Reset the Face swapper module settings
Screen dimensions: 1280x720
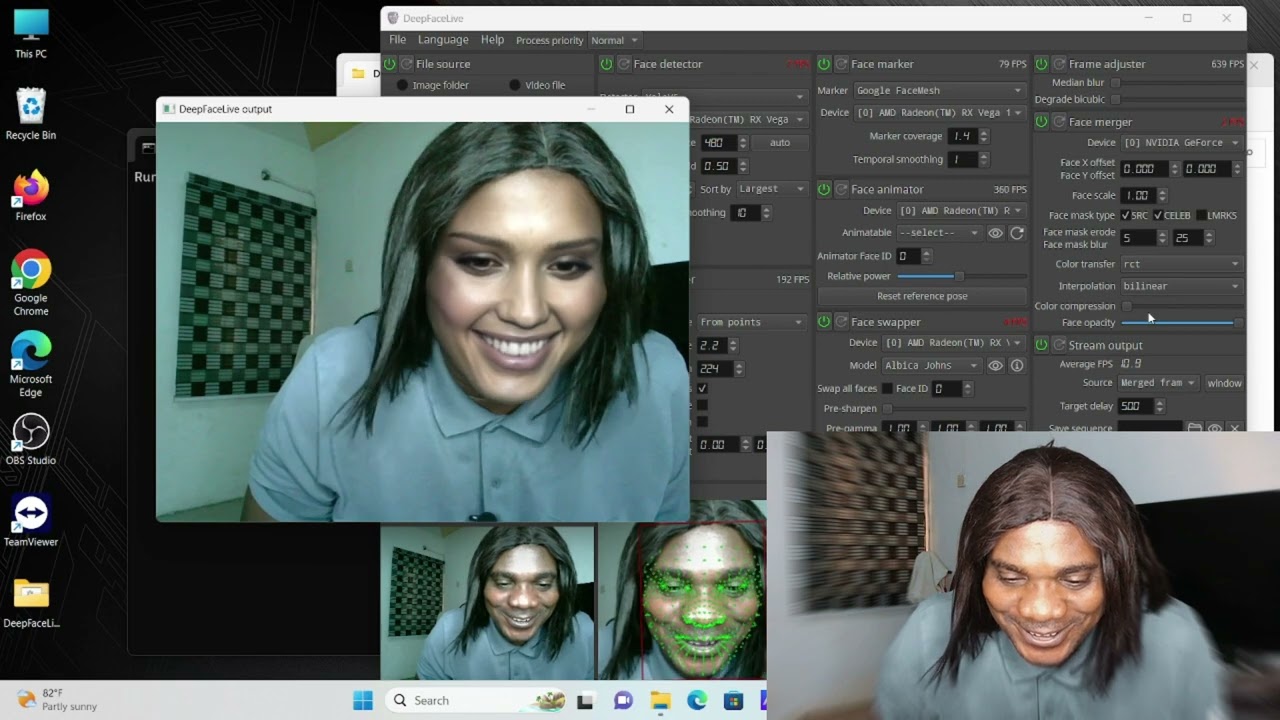click(x=841, y=322)
